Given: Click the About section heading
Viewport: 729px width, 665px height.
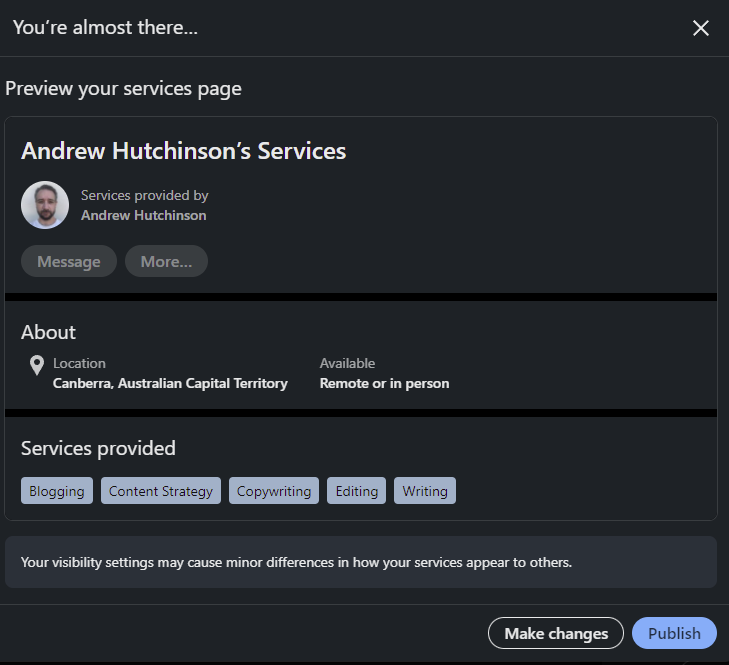Looking at the screenshot, I should click(x=48, y=332).
